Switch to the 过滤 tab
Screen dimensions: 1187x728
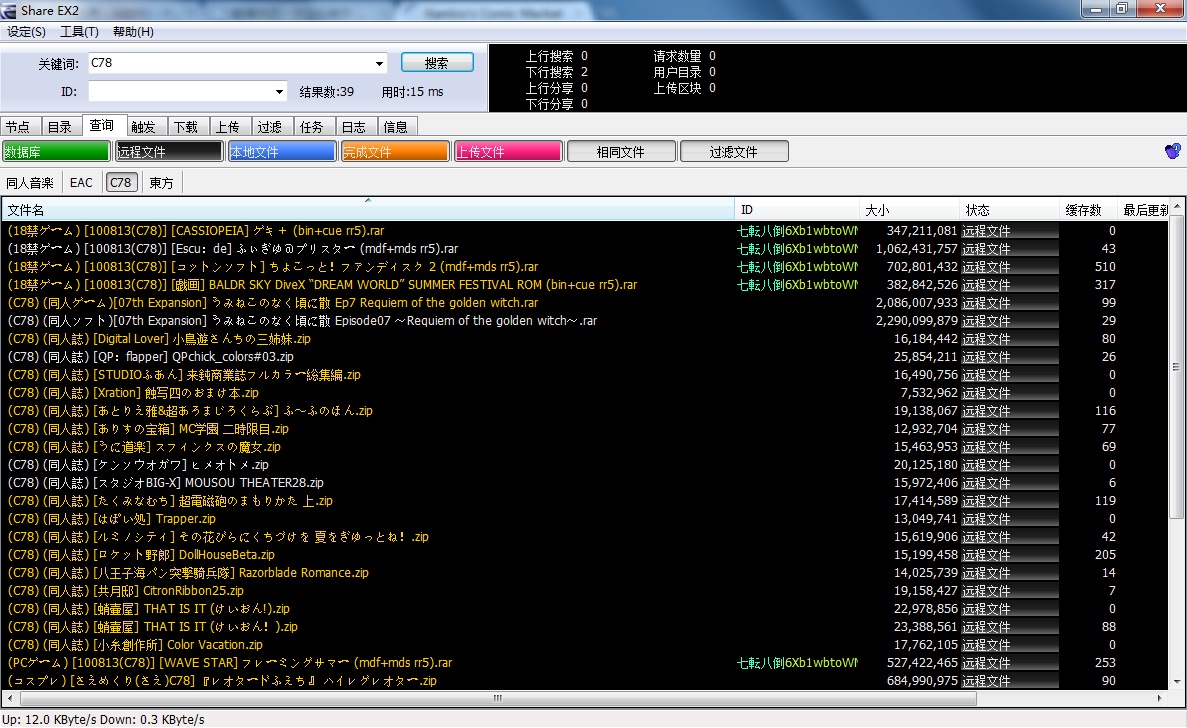tap(269, 126)
